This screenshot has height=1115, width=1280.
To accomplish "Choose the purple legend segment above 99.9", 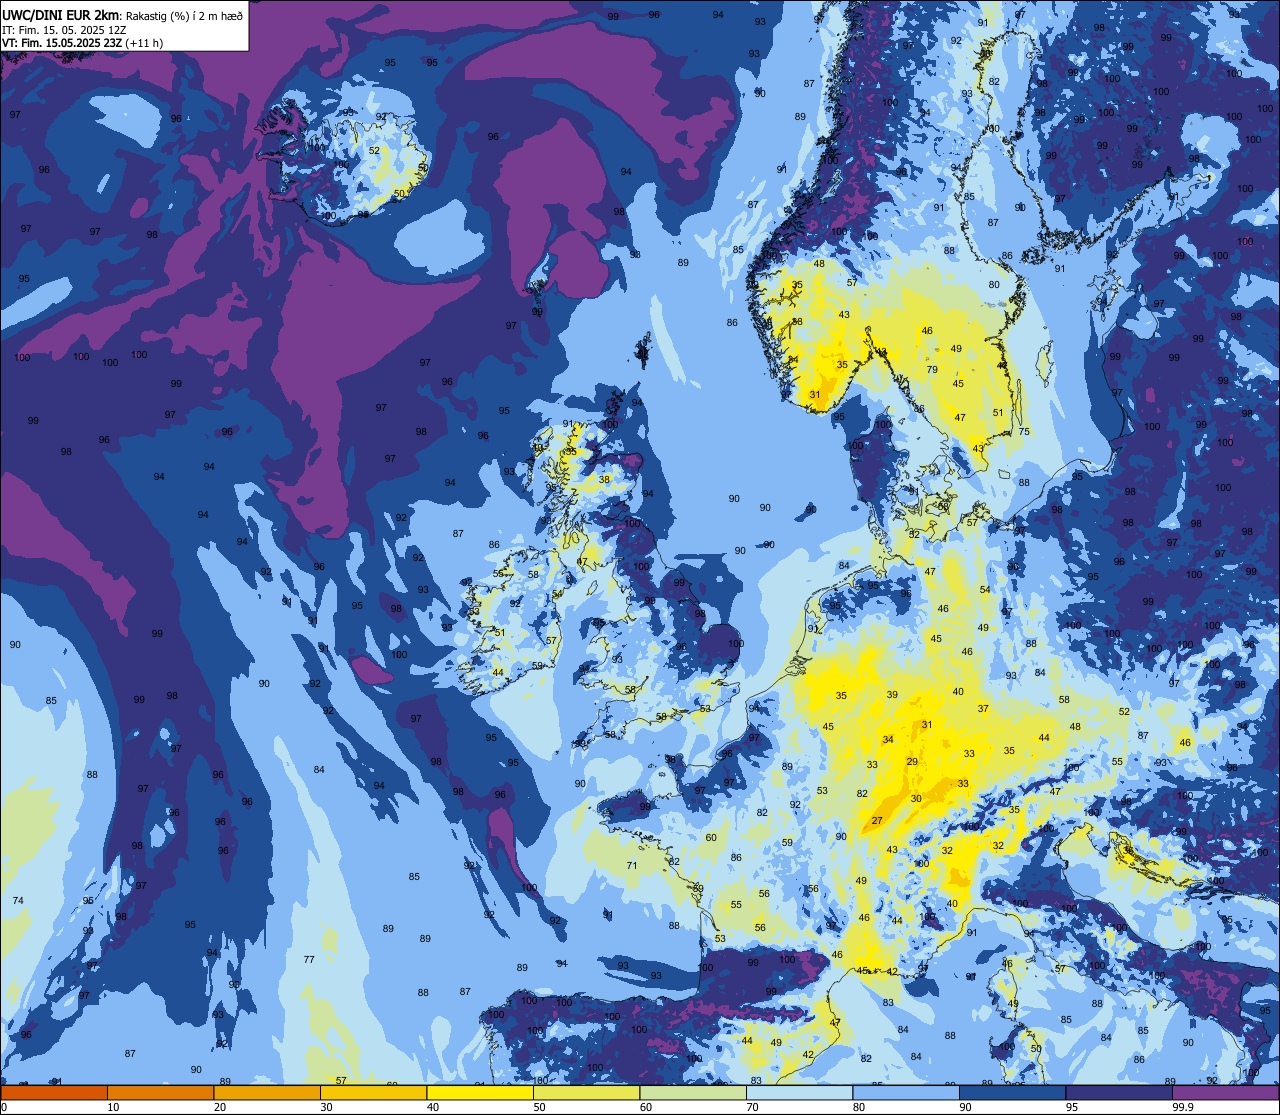I will point(1225,1092).
